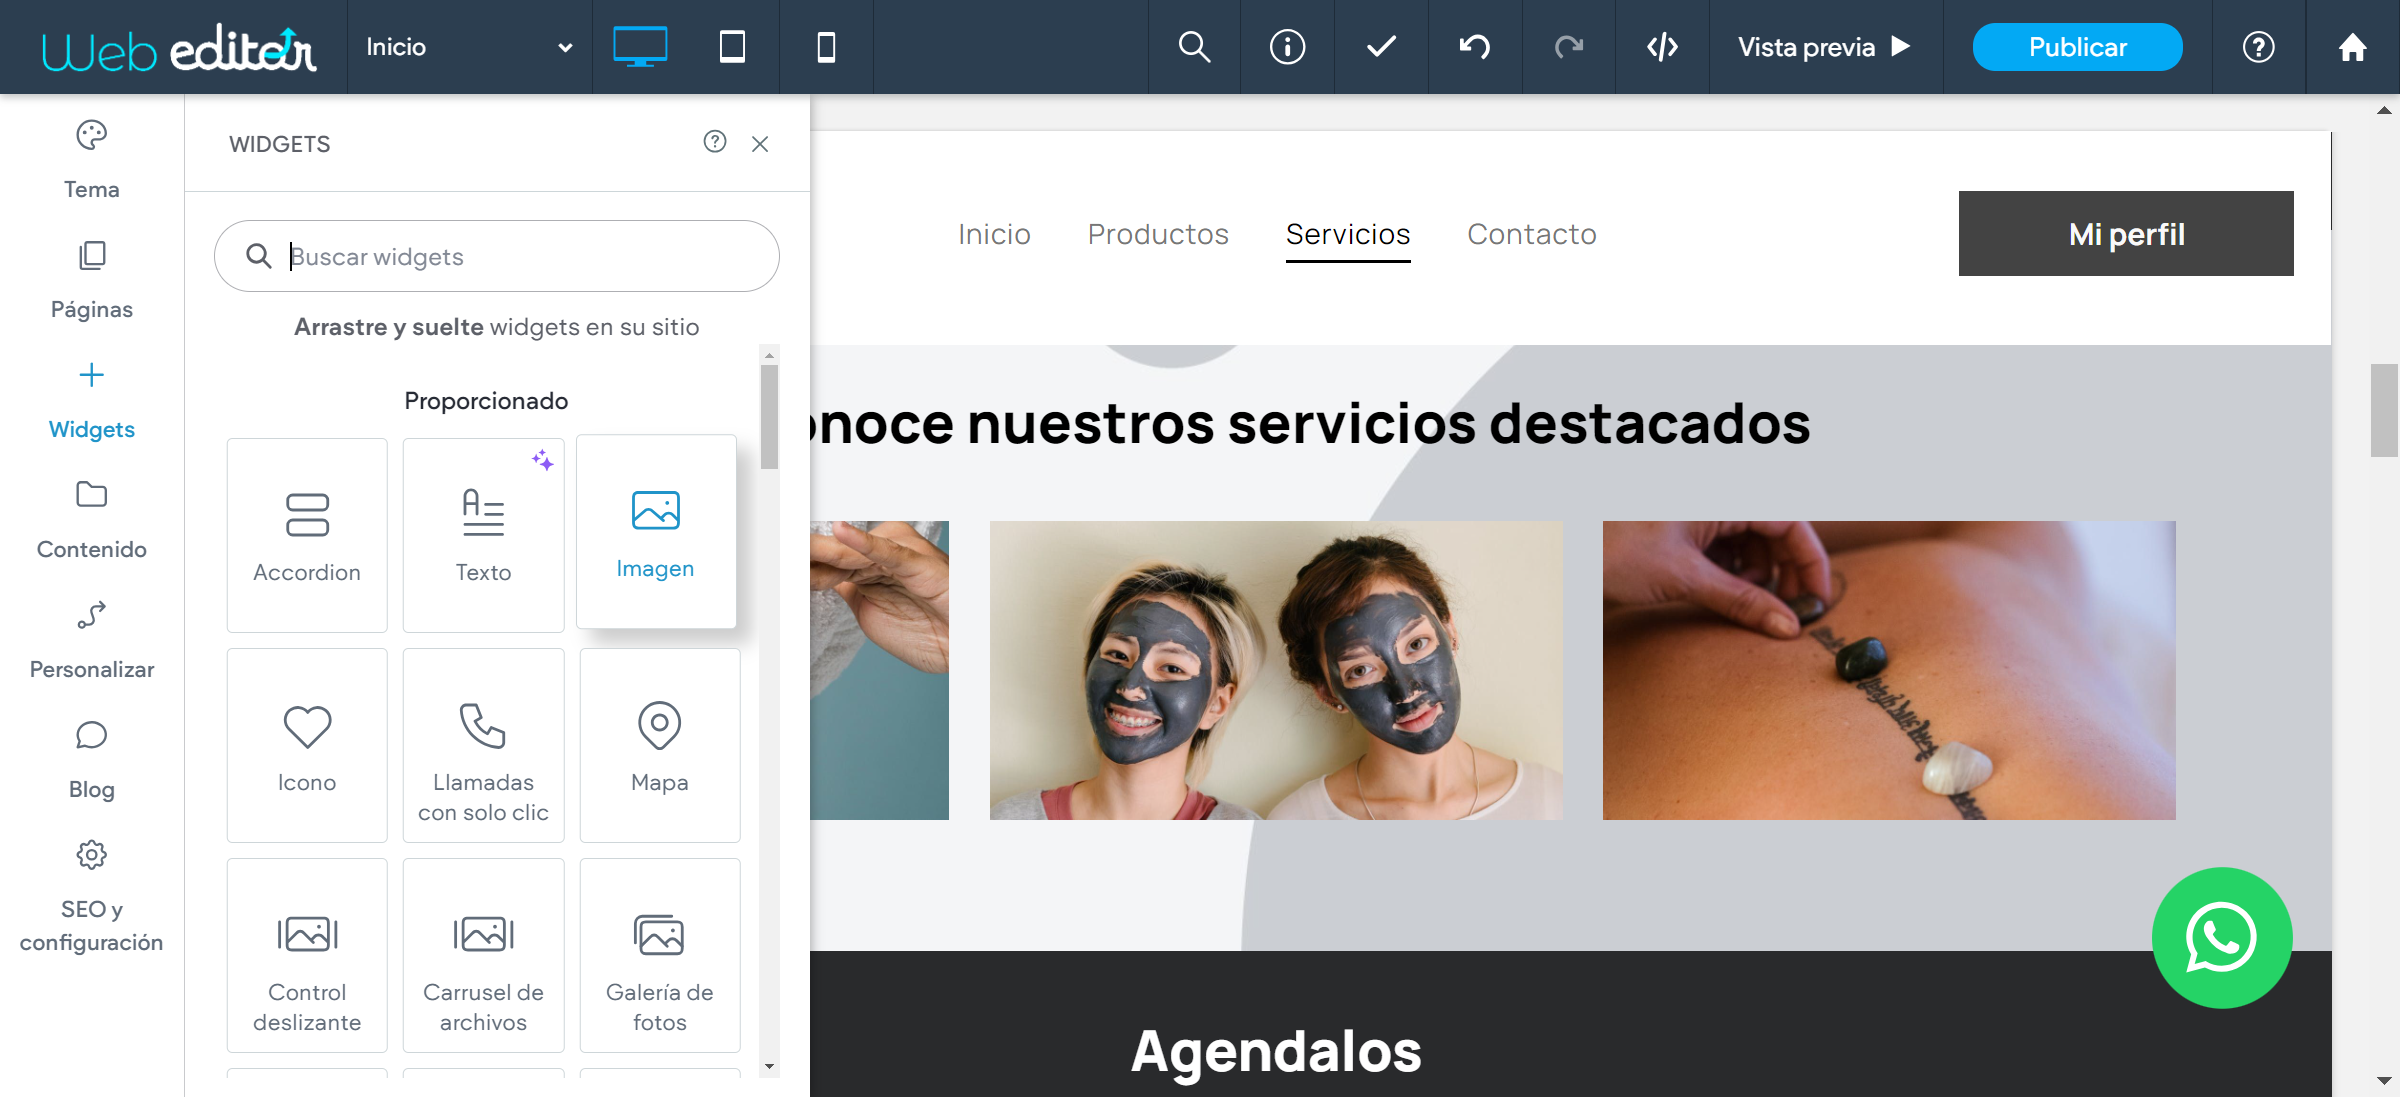The height and width of the screenshot is (1097, 2400).
Task: Select the face mask women image
Action: tap(1276, 670)
